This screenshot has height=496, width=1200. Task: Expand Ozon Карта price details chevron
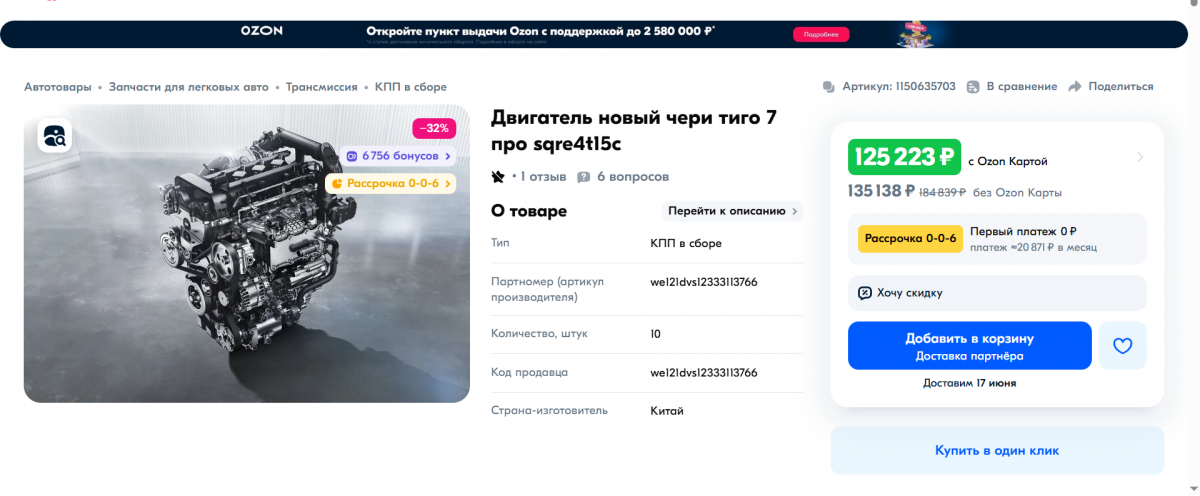[x=1140, y=157]
